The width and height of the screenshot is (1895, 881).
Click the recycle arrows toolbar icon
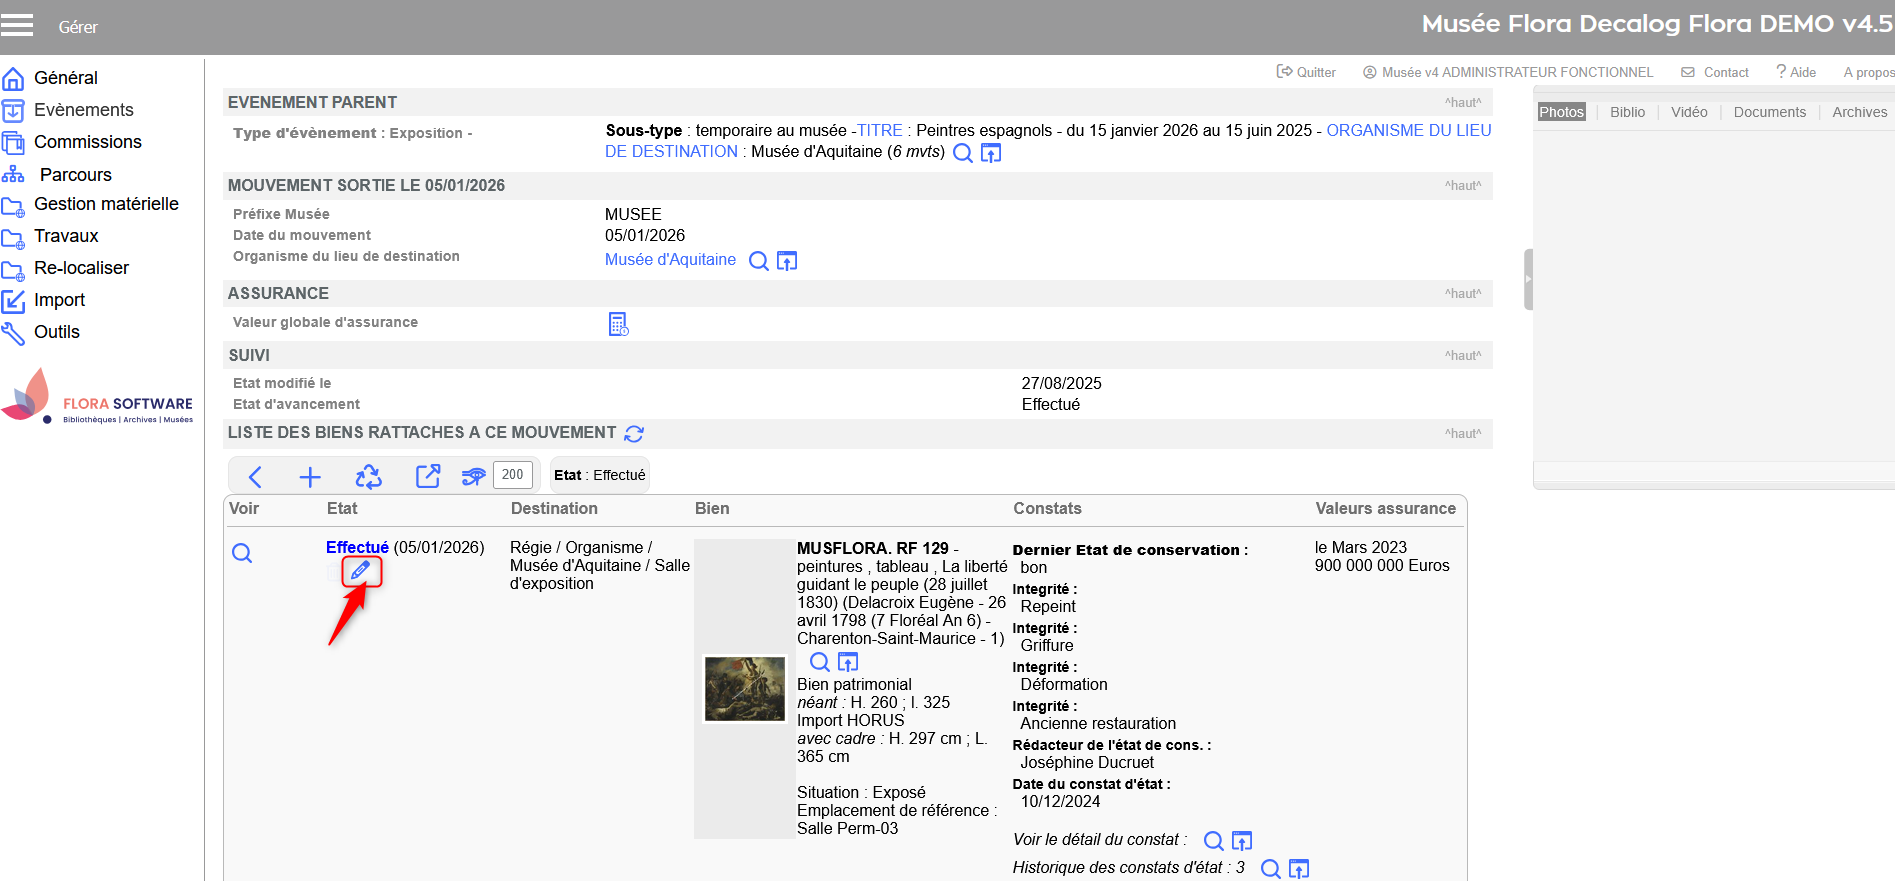(368, 477)
